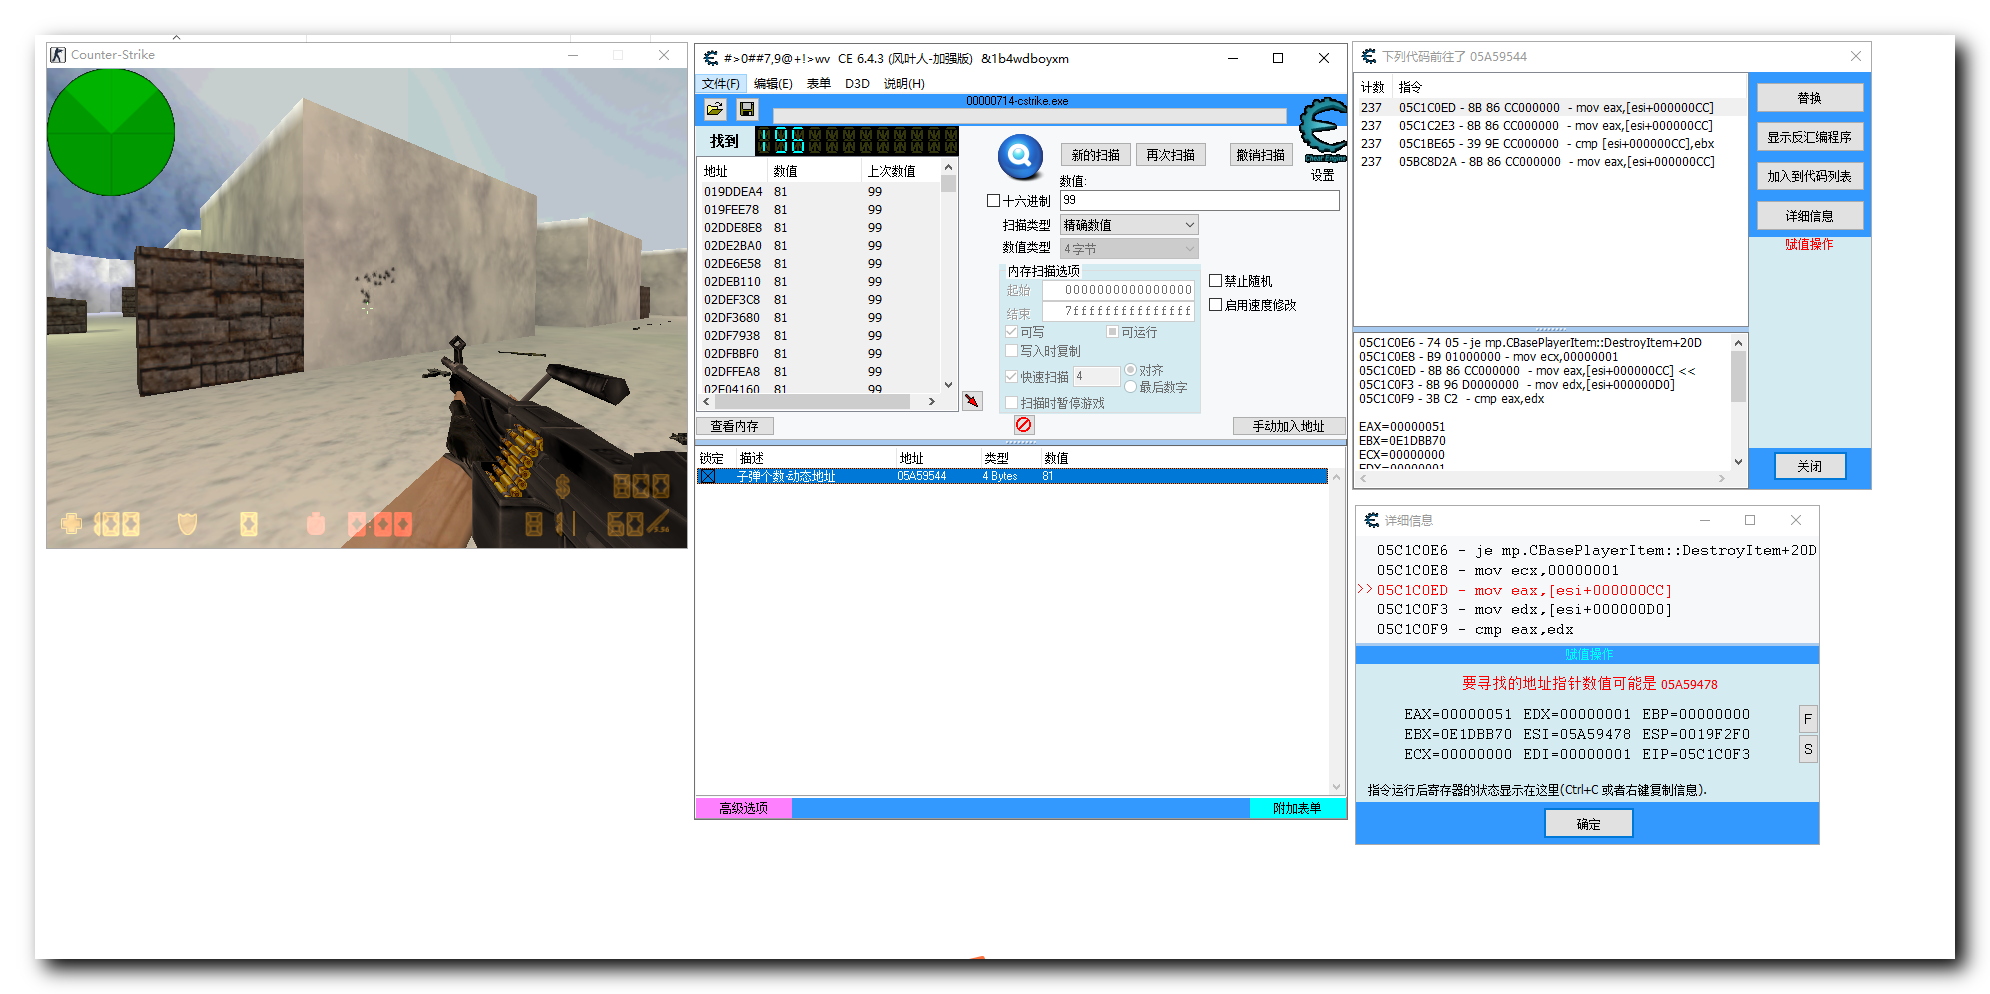
Task: Click the 替换 replace button
Action: click(1810, 98)
